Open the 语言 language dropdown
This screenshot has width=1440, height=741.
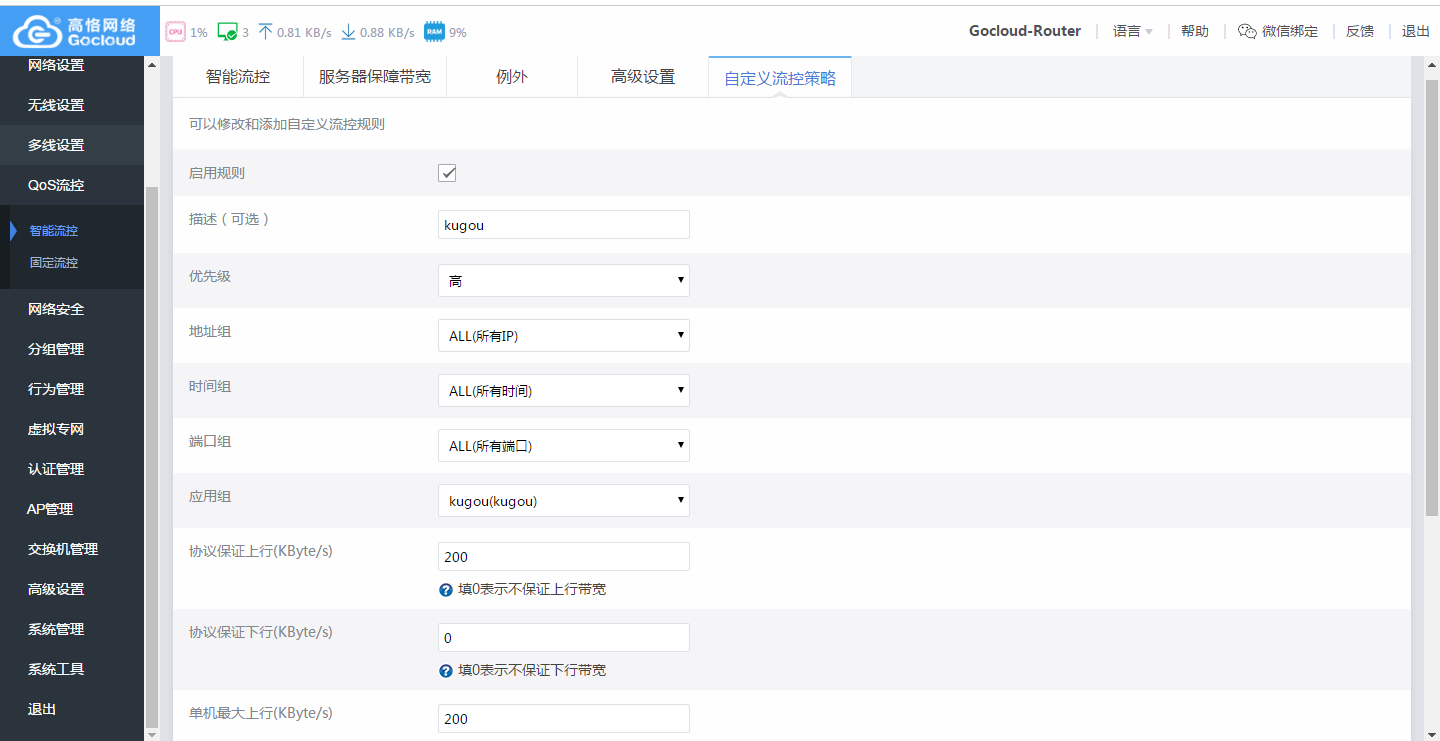[1133, 31]
